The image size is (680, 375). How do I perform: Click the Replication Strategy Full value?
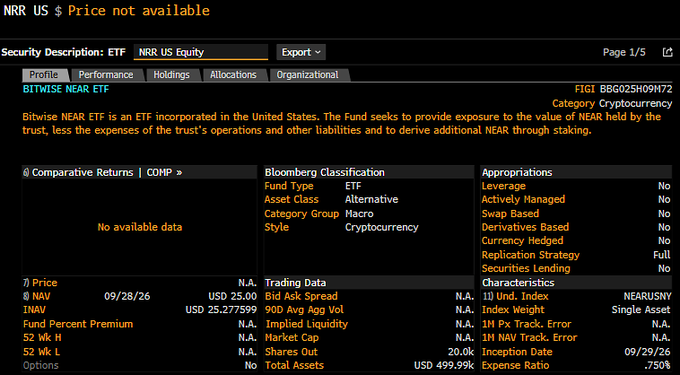(x=662, y=255)
